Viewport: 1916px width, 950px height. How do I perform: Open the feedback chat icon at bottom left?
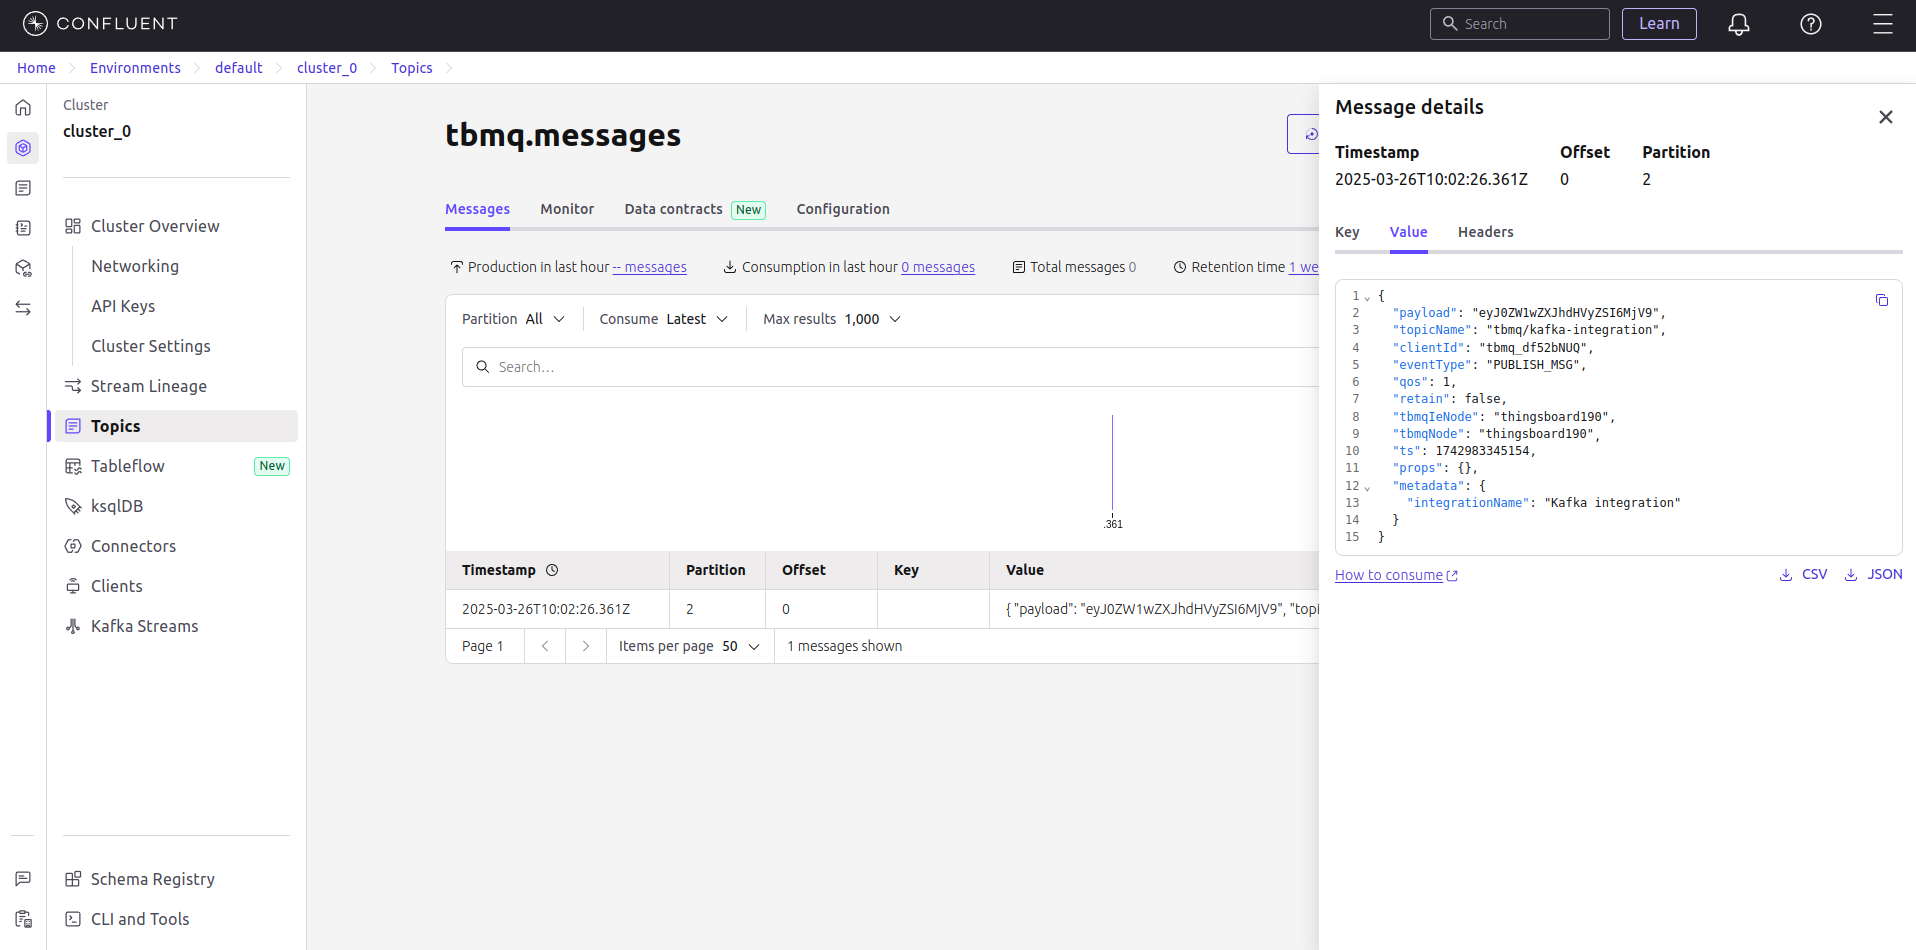pos(23,879)
